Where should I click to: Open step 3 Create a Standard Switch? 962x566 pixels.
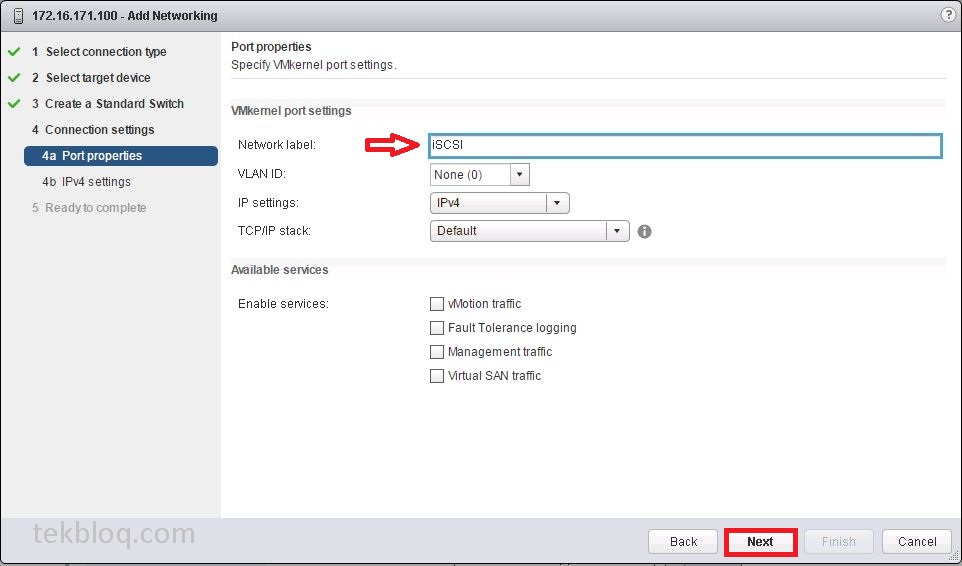pos(108,104)
